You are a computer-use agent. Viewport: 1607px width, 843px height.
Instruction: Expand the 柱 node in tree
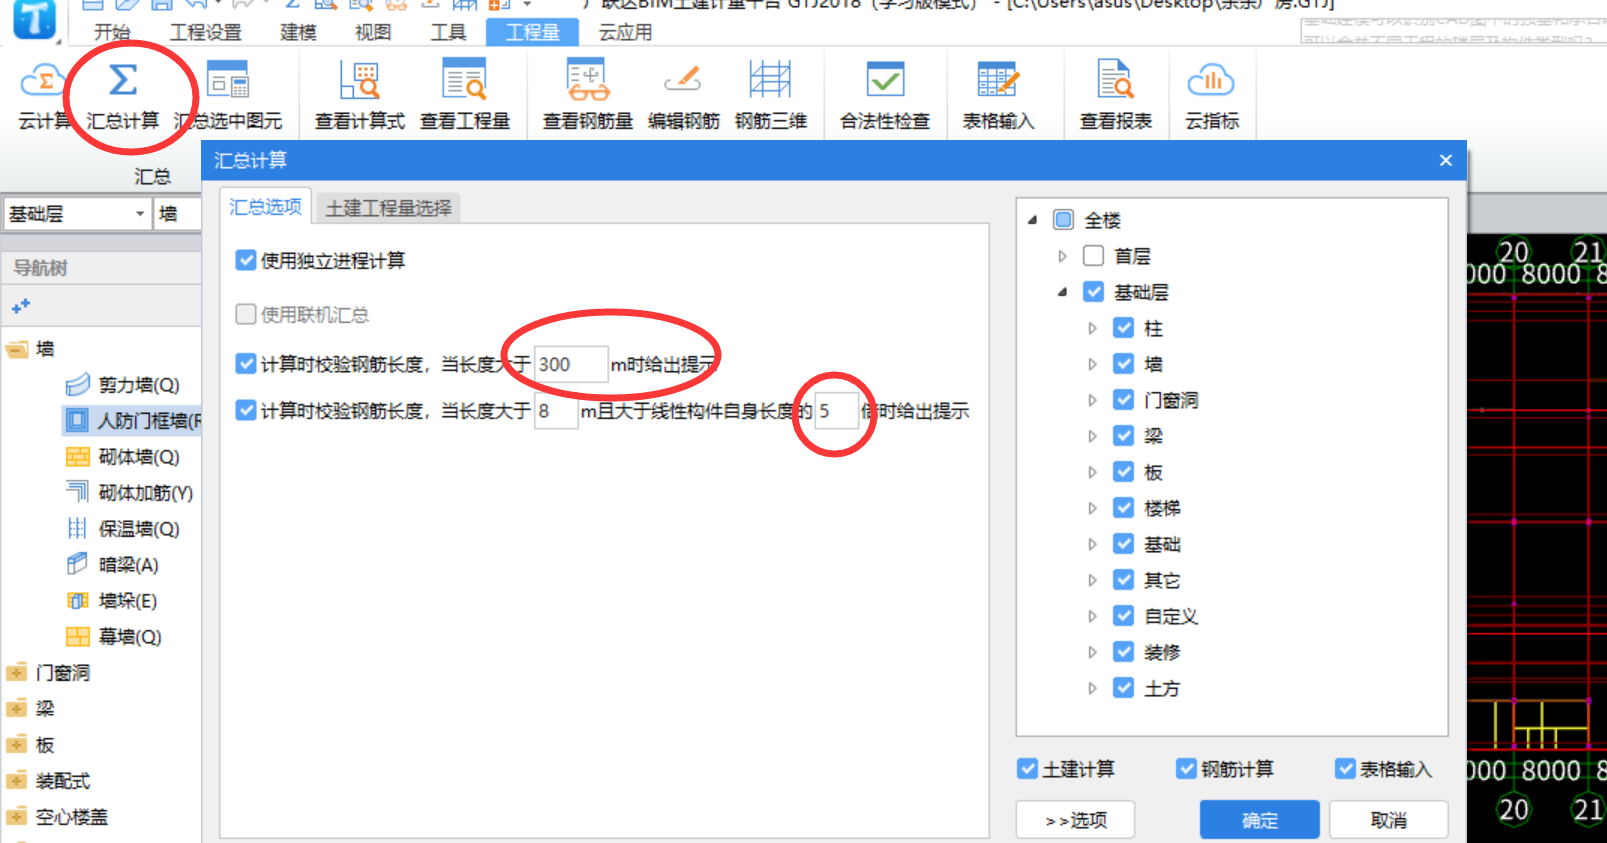click(1092, 328)
